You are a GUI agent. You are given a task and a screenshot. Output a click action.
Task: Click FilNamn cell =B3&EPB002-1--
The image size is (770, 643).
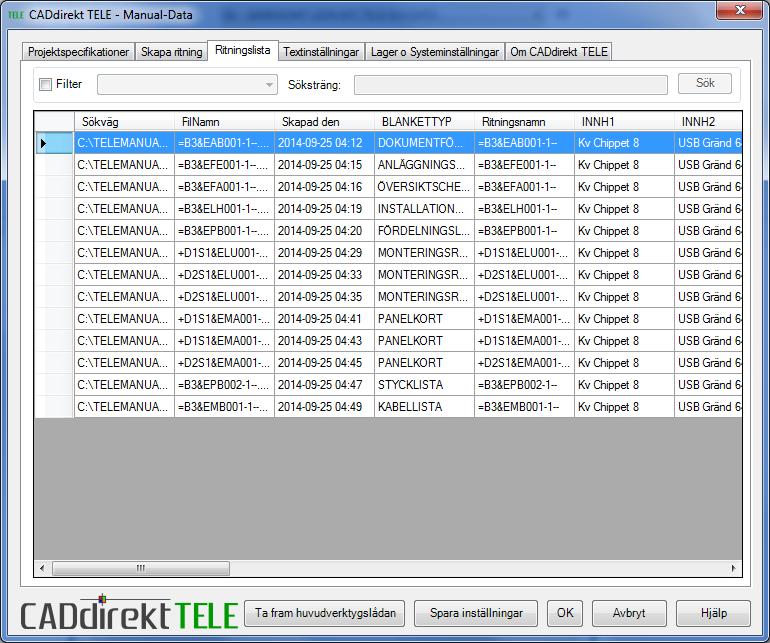pos(224,385)
